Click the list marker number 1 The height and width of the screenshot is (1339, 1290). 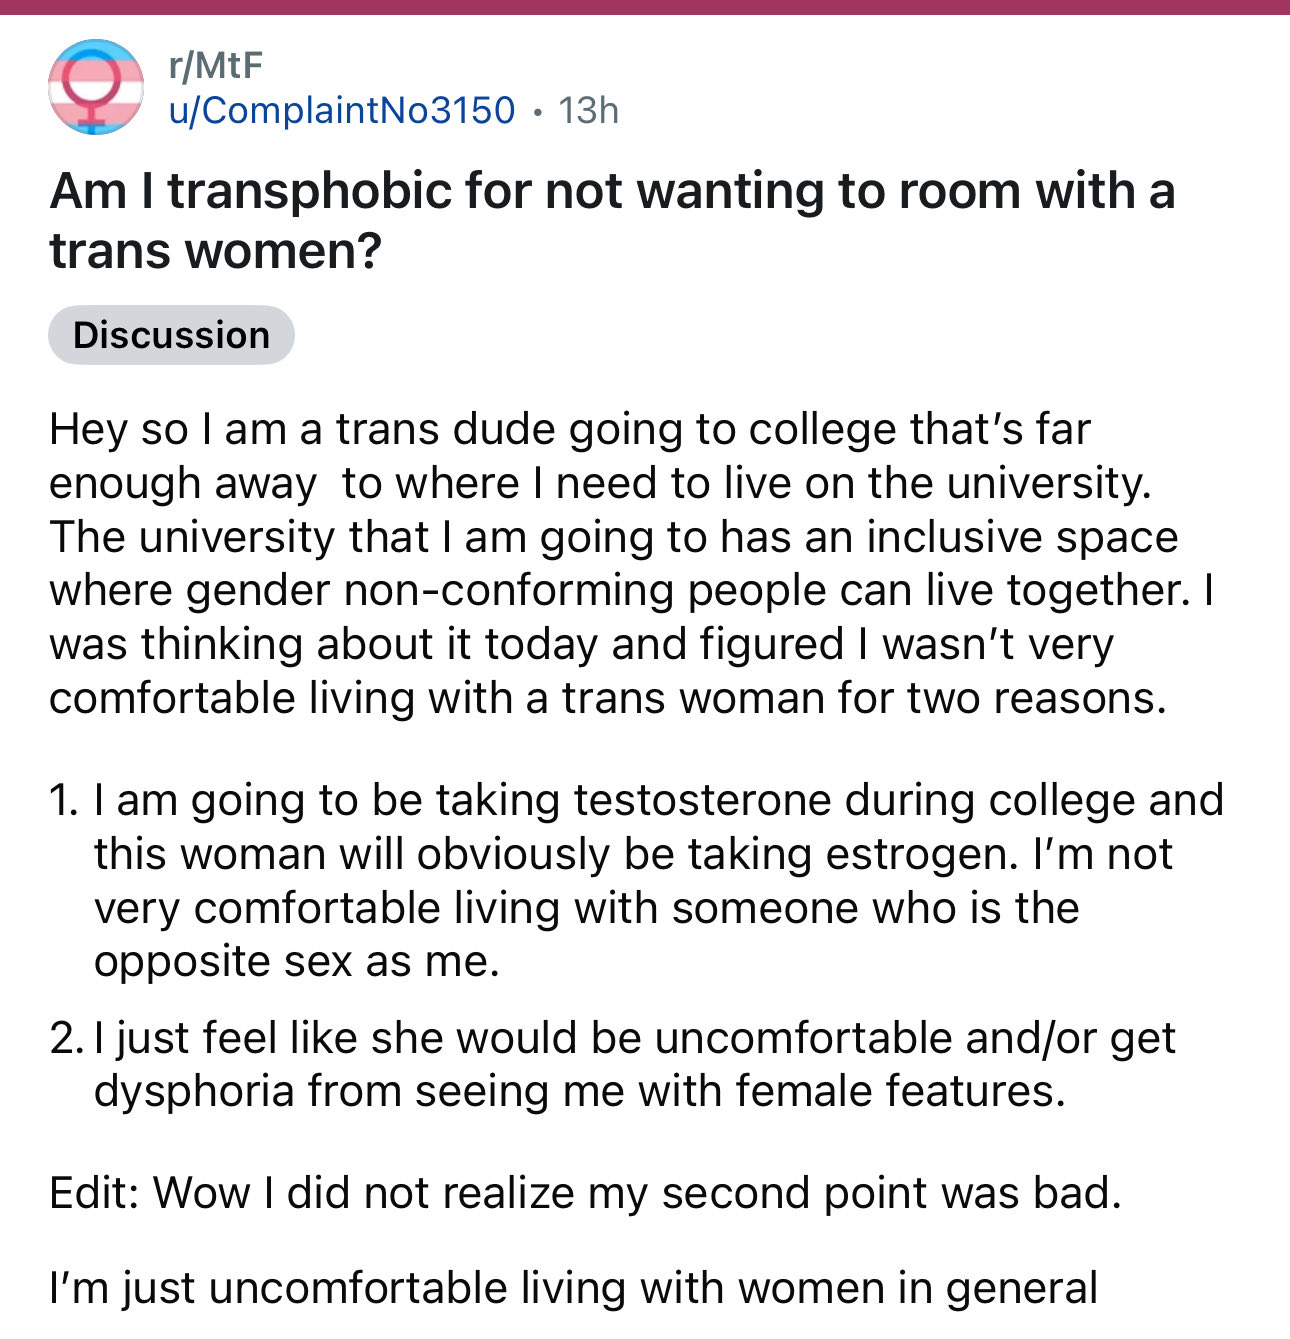(x=63, y=801)
